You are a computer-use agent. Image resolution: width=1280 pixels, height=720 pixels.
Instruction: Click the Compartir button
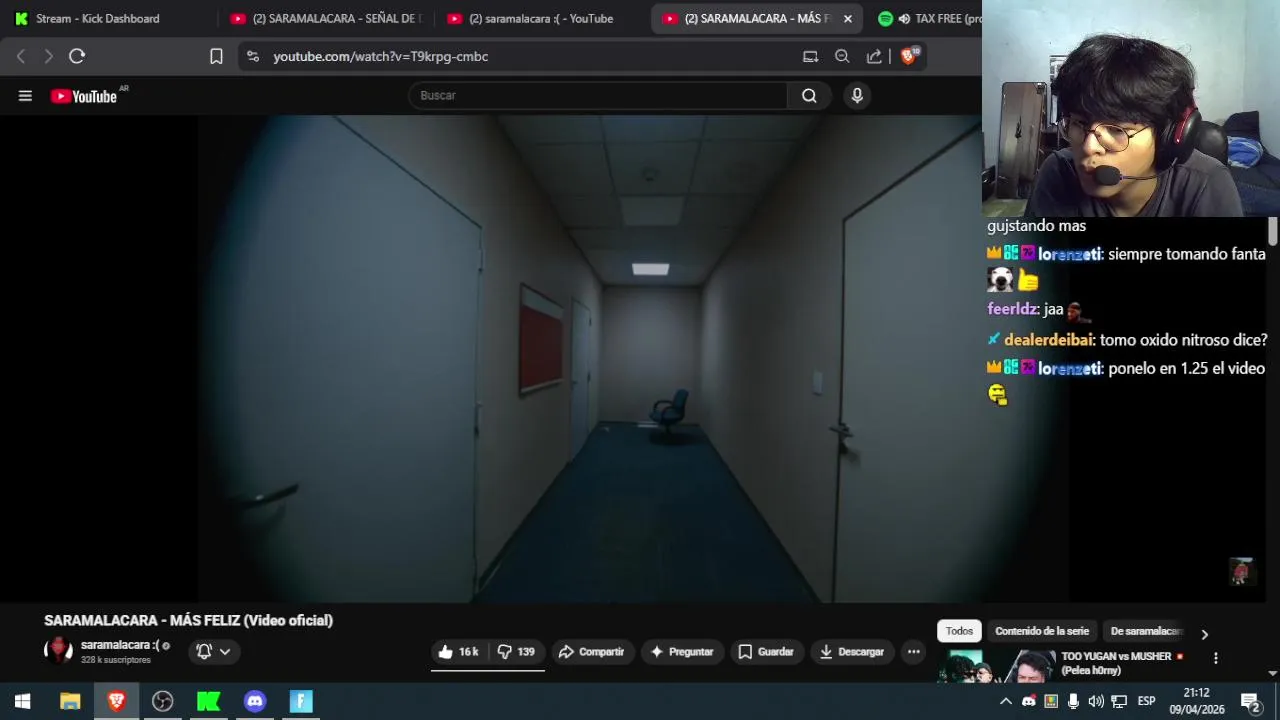coord(591,652)
